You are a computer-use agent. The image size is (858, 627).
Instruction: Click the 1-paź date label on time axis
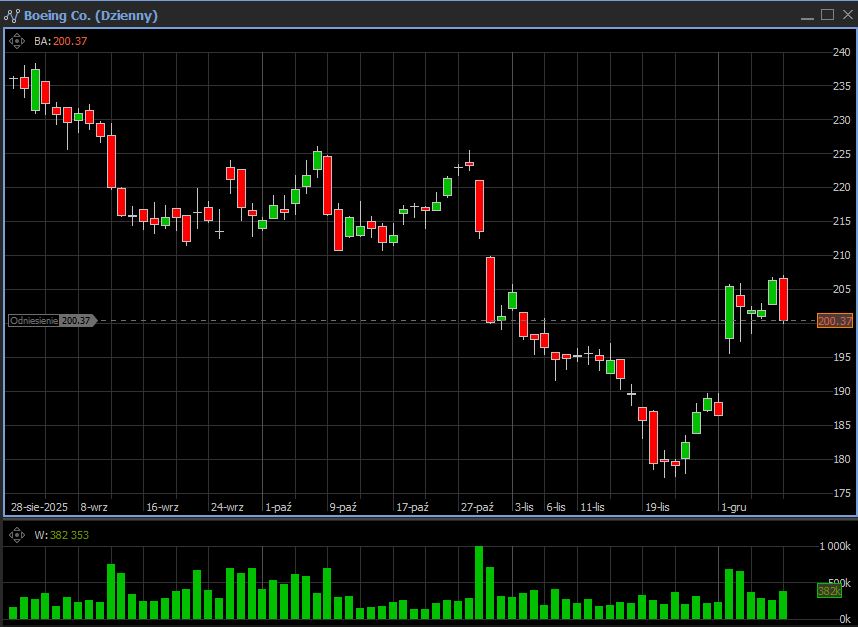(x=278, y=507)
